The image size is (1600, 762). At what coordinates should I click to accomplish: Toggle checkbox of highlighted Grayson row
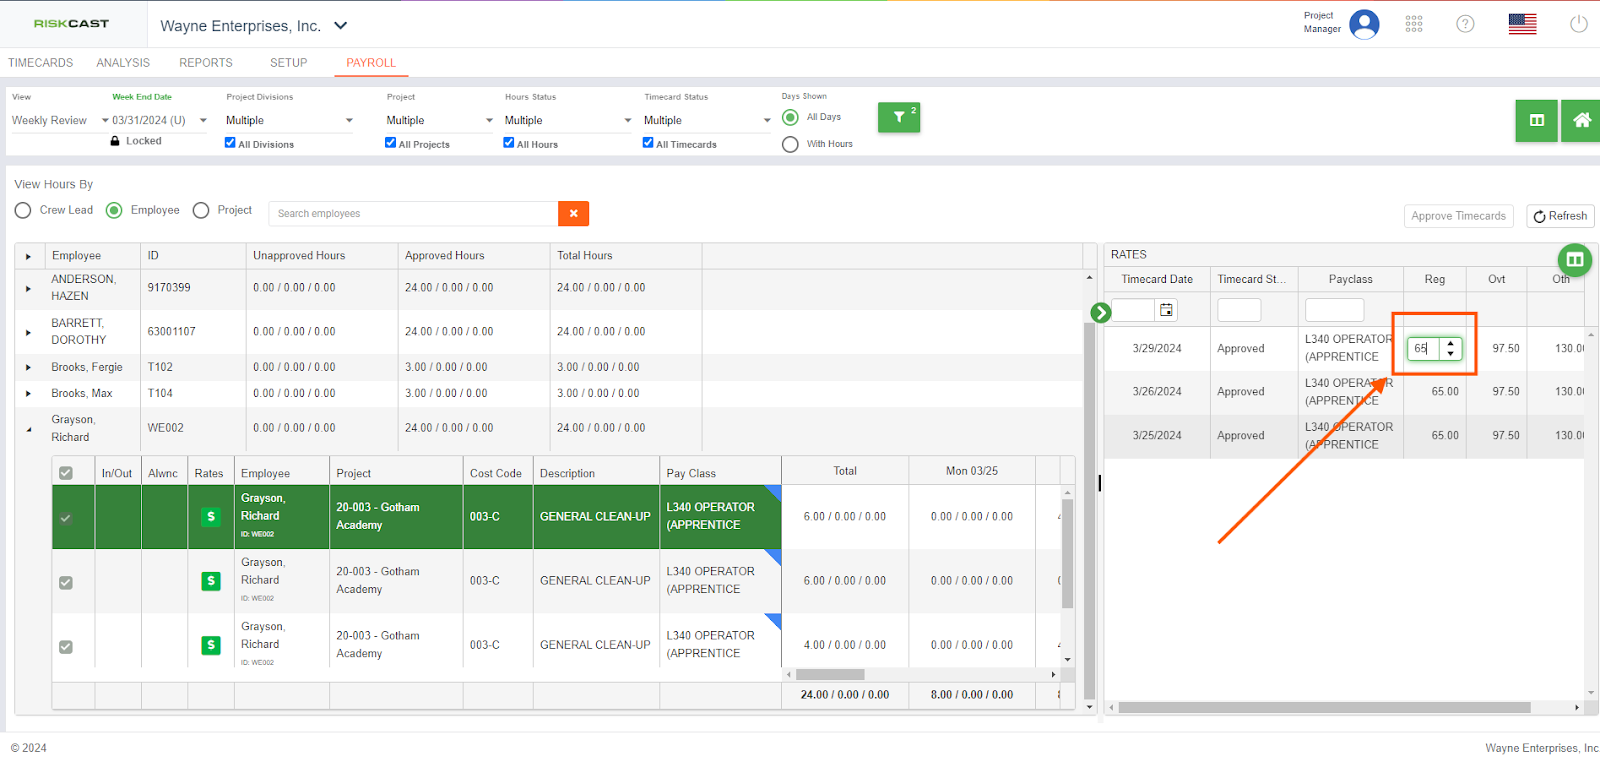pyautogui.click(x=66, y=518)
